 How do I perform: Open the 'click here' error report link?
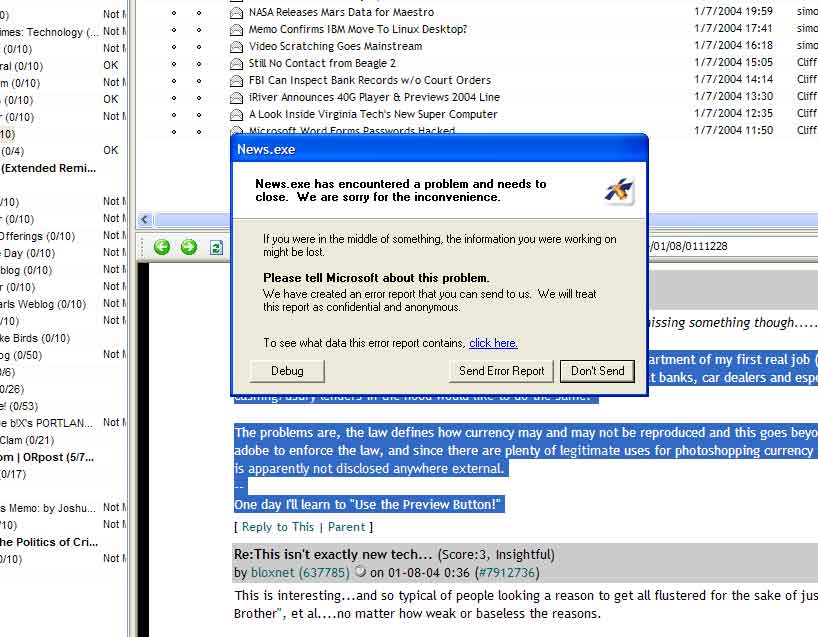coord(493,343)
